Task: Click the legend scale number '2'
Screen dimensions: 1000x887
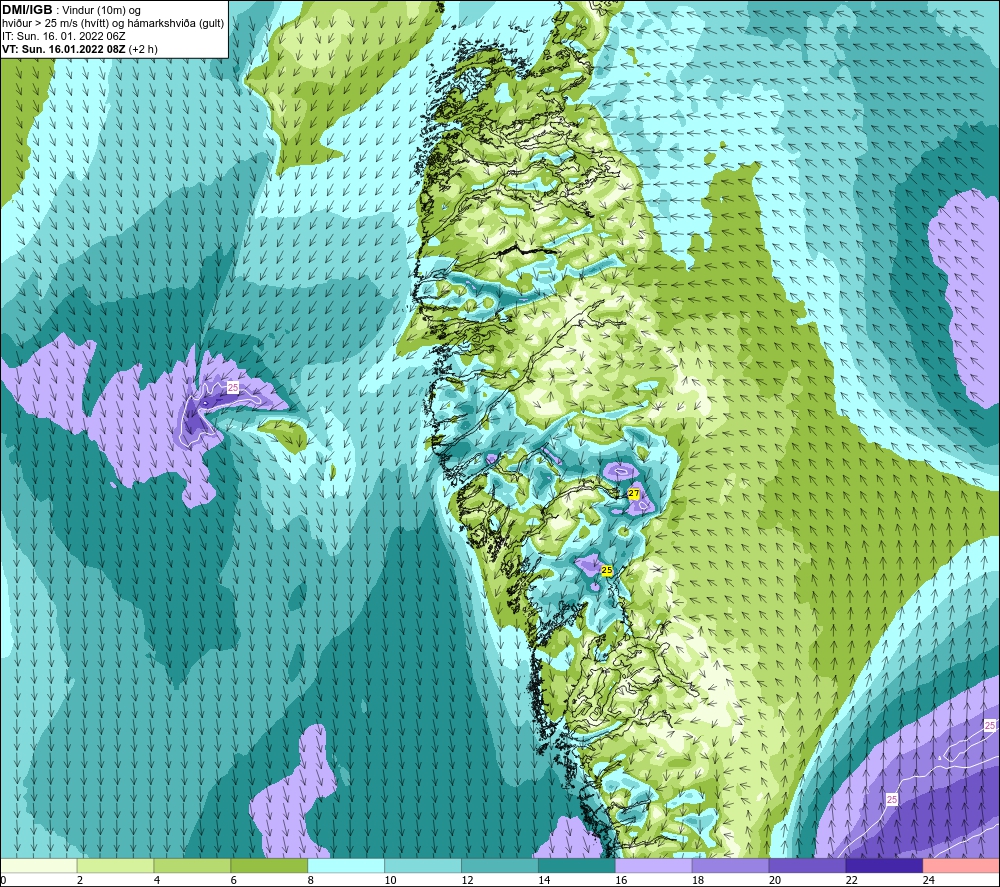Action: 80,880
